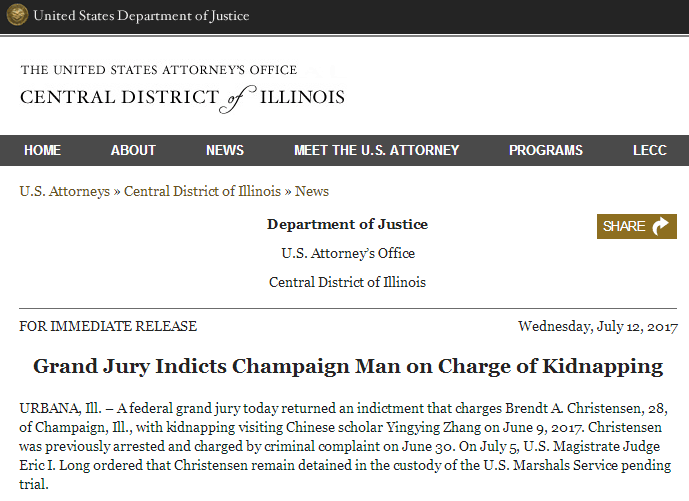Click the Grand Jury Indicts headline
This screenshot has width=689, height=501.
(348, 366)
